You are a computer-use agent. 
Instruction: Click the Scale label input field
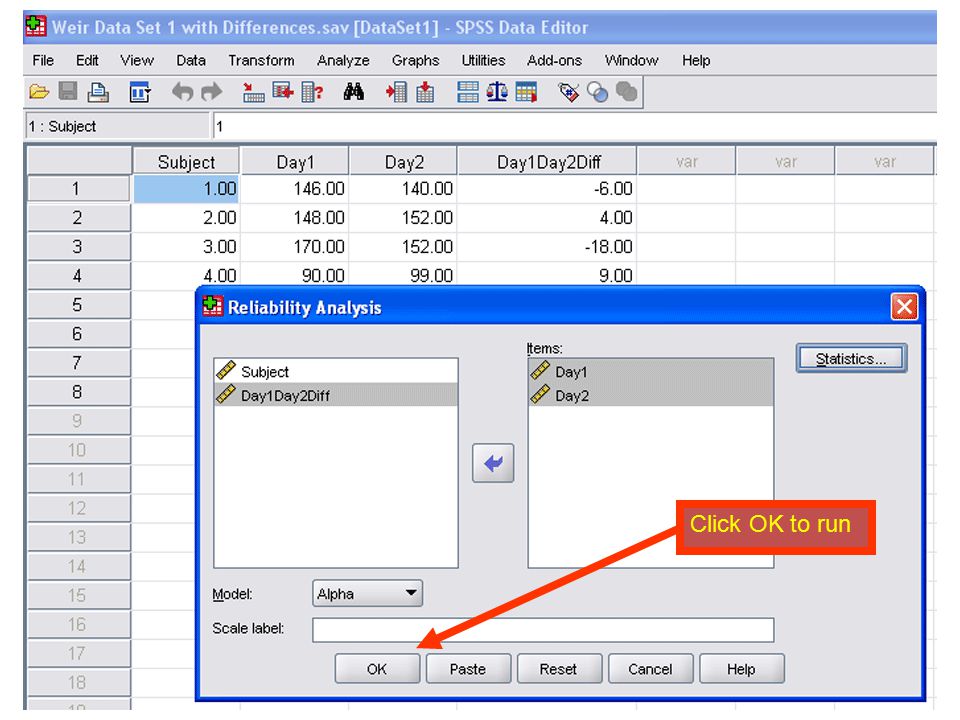click(543, 630)
